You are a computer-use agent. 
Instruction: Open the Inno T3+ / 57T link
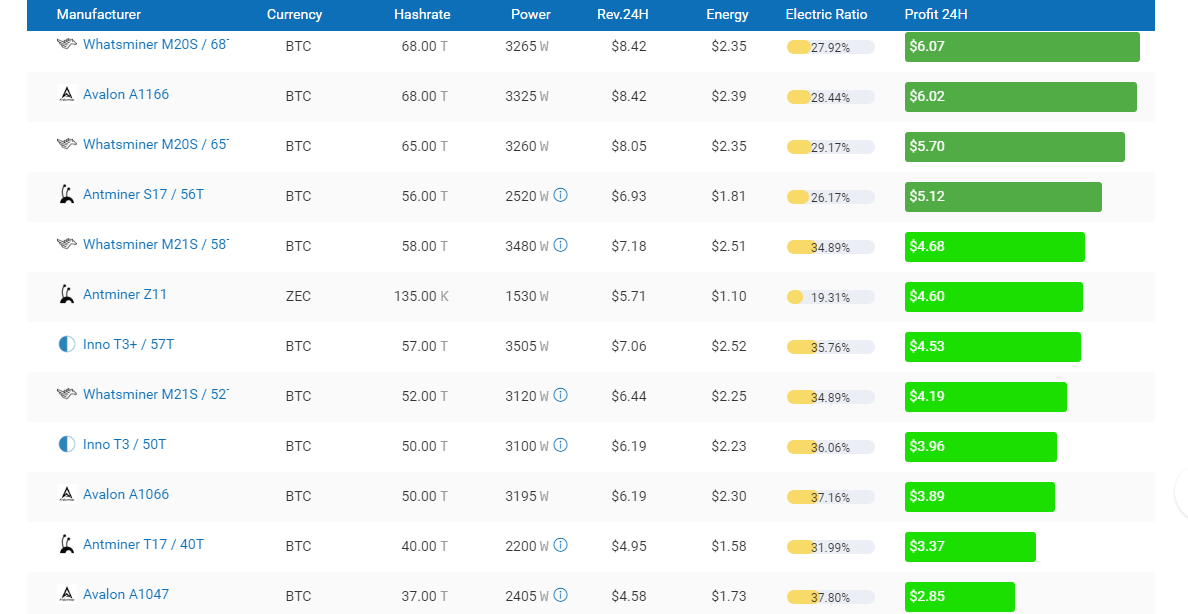point(129,344)
